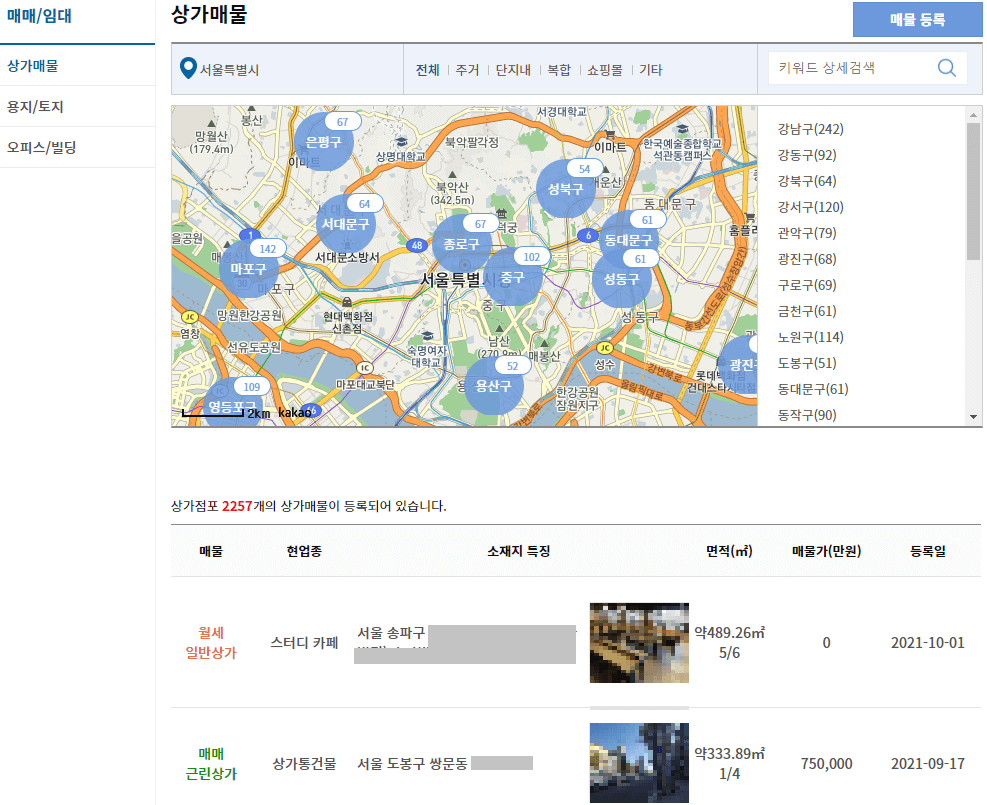Click the 매매 근린상가 listing type
Screen dimensions: 987x805
(x=211, y=763)
